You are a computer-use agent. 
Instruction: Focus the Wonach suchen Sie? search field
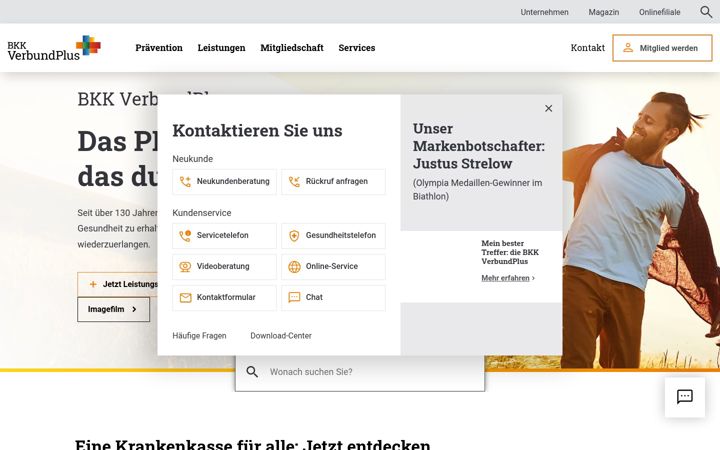click(x=360, y=372)
